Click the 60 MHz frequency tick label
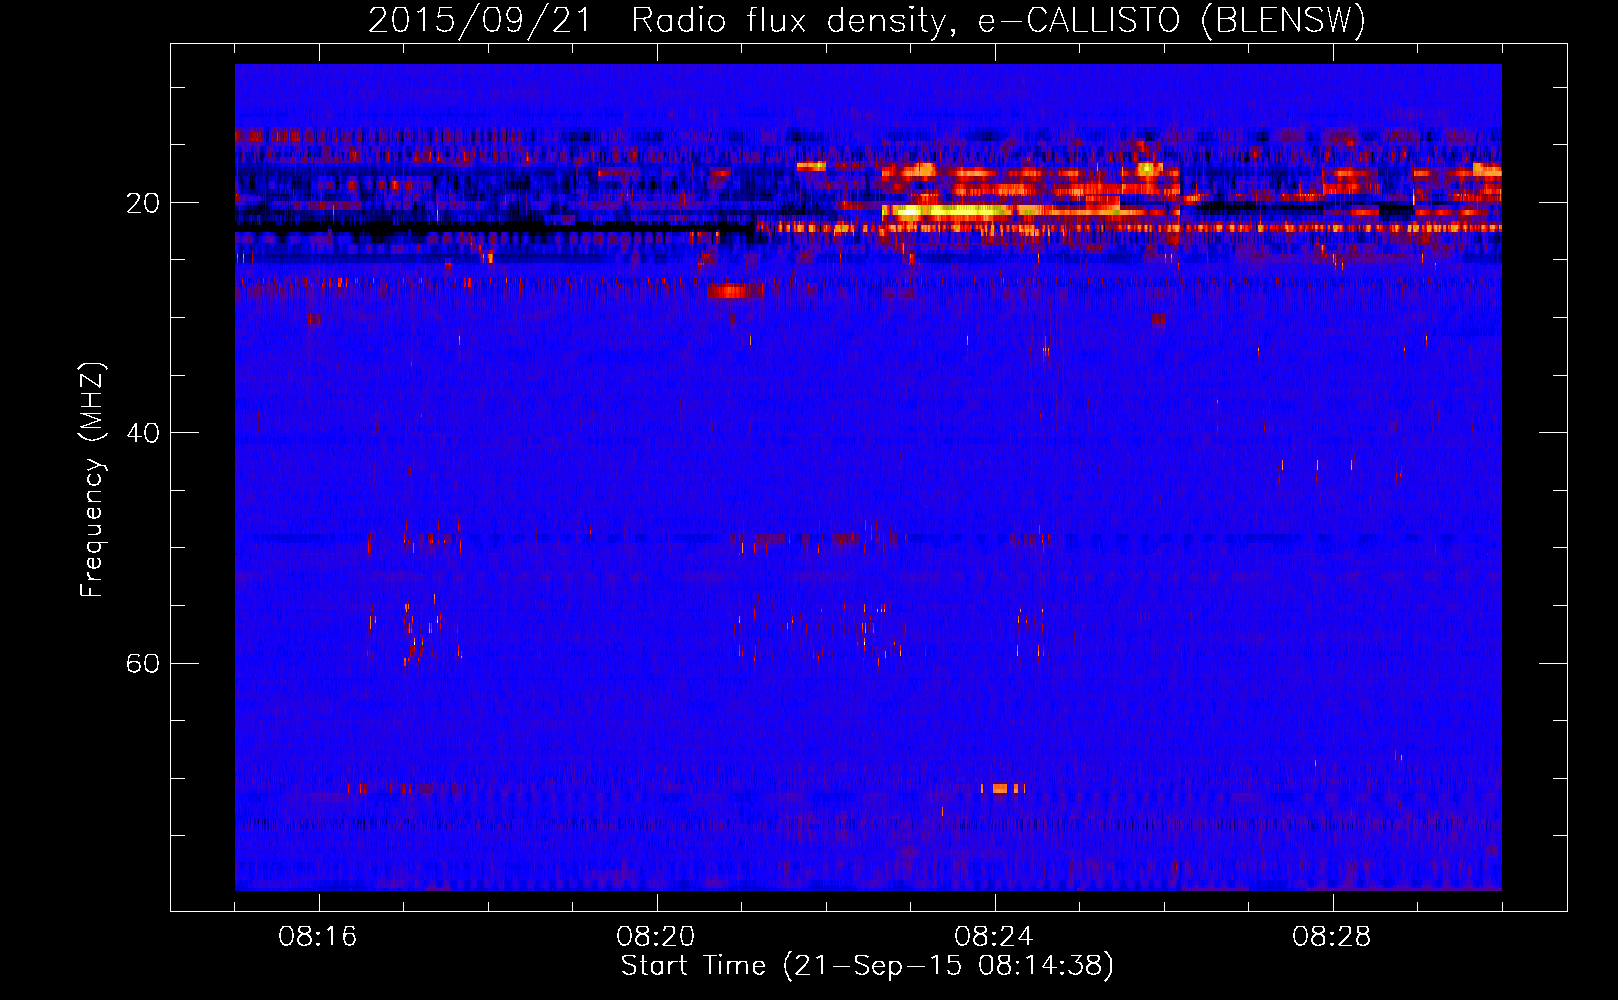1618x1000 pixels. pos(142,664)
